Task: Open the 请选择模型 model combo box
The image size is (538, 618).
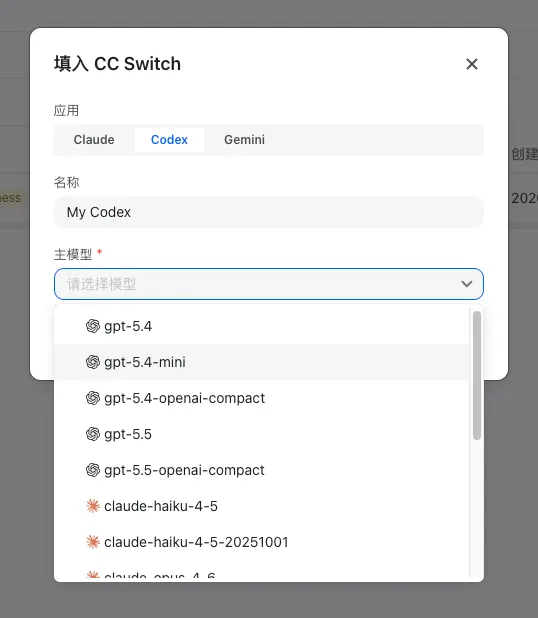Action: 269,284
